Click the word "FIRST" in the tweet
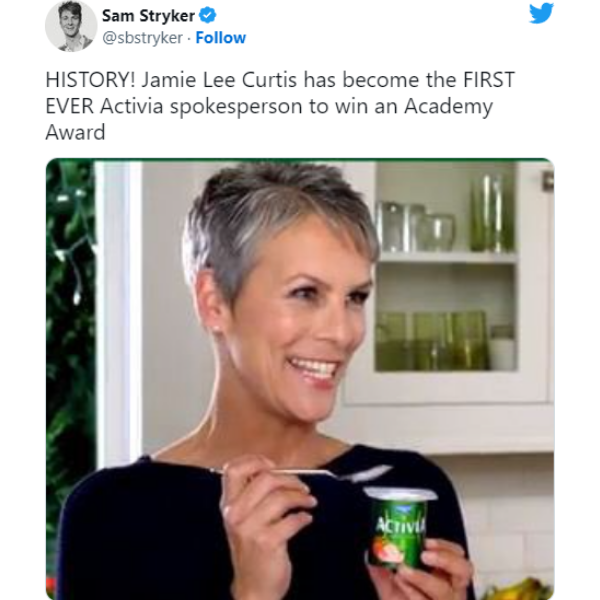The height and width of the screenshot is (600, 600). [489, 80]
